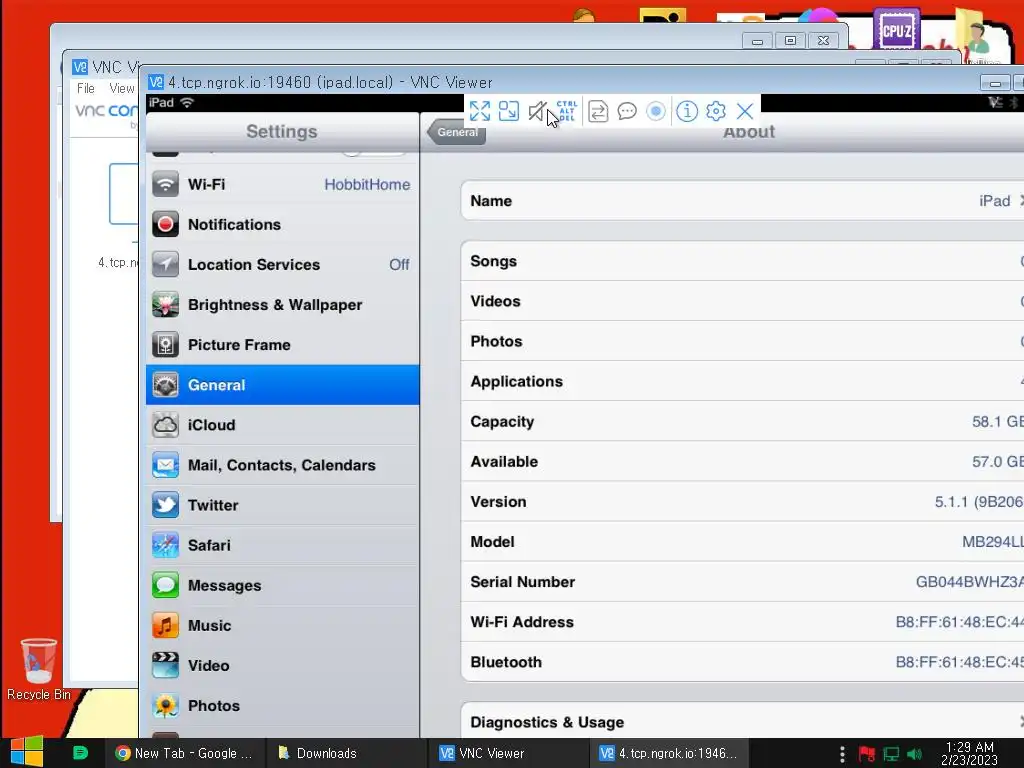Screen dimensions: 1024x768
Task: Open Photos settings in sidebar
Action: click(283, 706)
